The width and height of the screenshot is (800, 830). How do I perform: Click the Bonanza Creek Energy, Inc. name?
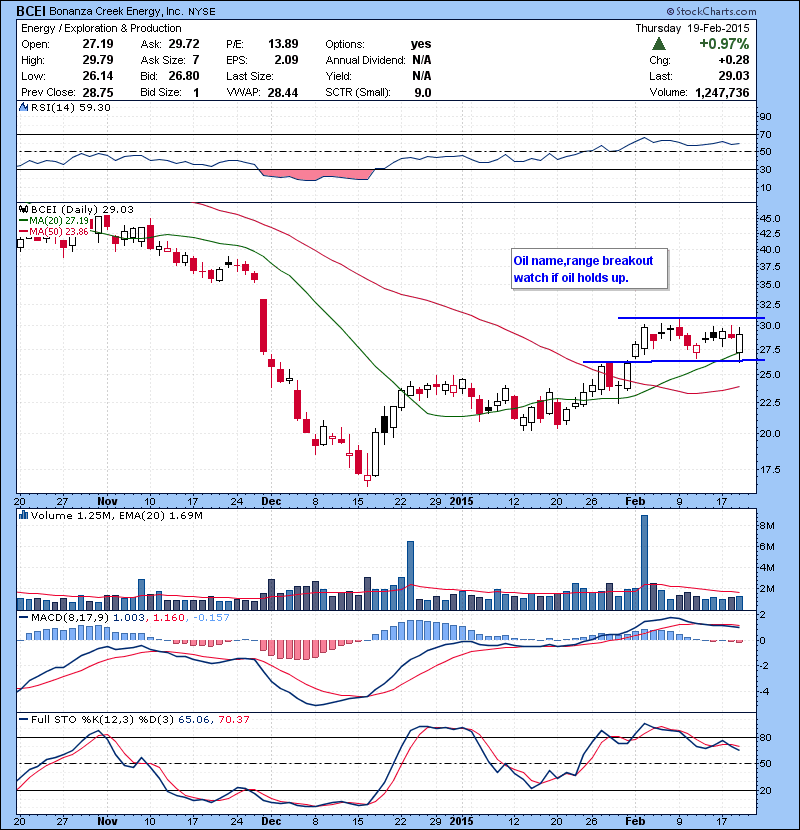click(x=116, y=11)
